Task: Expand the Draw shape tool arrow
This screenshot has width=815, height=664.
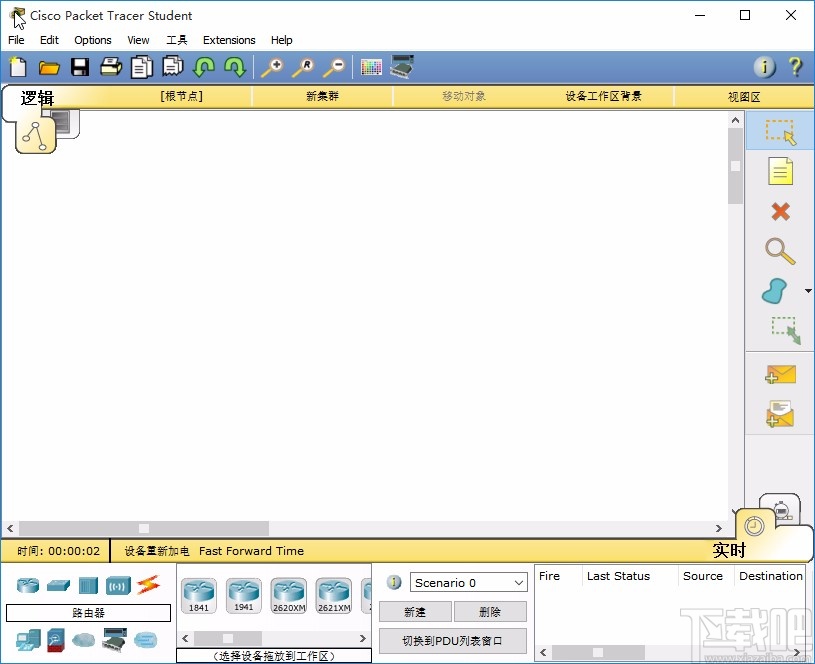Action: 808,291
